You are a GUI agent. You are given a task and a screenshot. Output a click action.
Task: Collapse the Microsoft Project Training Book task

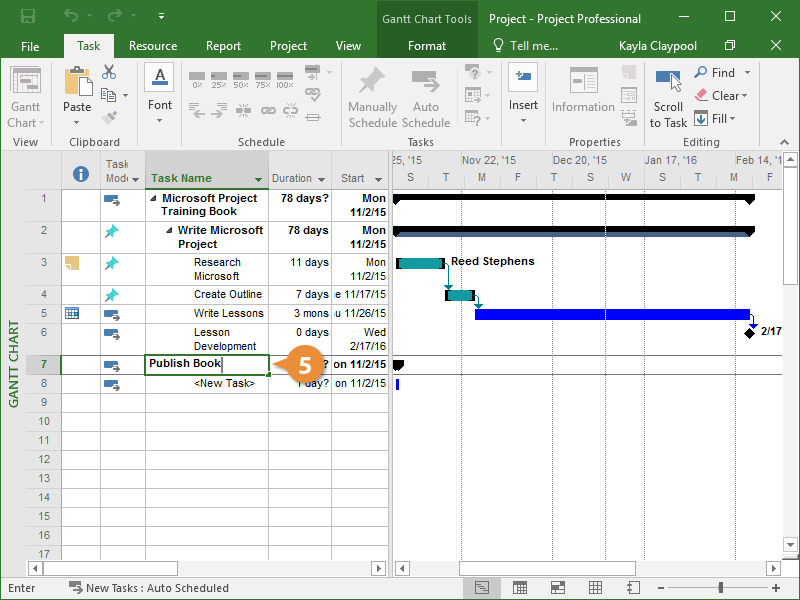pyautogui.click(x=154, y=199)
